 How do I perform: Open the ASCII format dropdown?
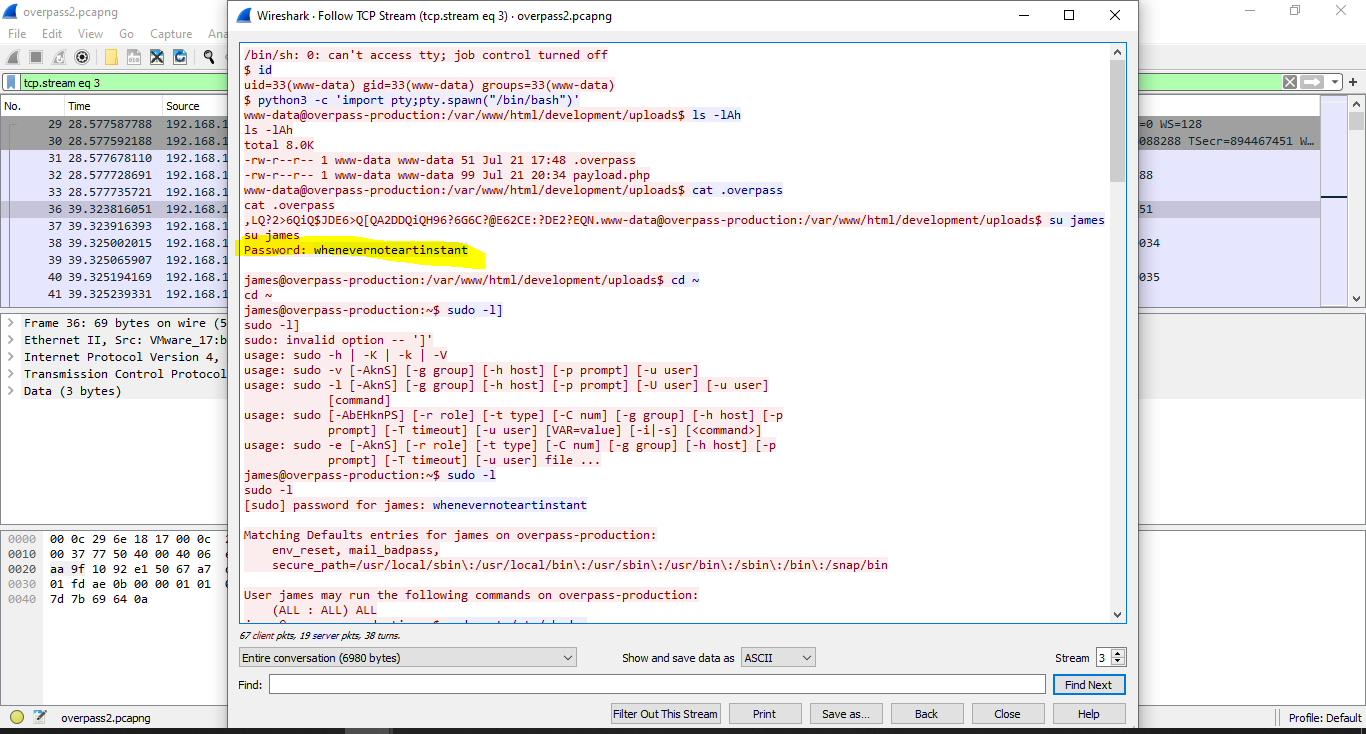click(778, 657)
